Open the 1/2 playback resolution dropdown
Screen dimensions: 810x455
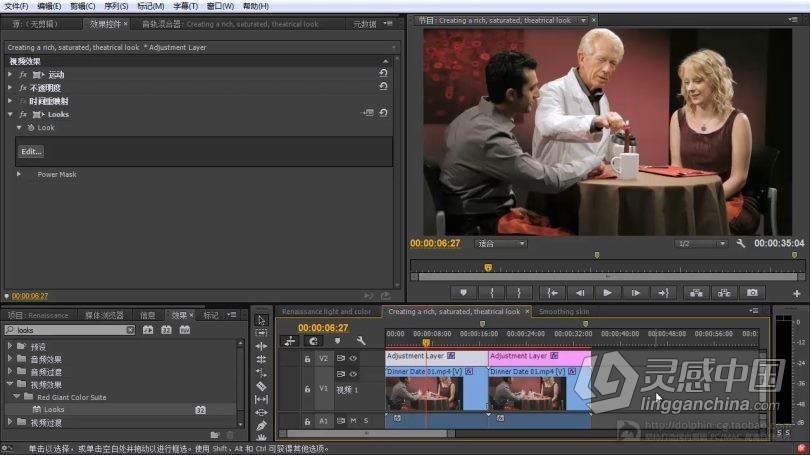click(x=700, y=243)
